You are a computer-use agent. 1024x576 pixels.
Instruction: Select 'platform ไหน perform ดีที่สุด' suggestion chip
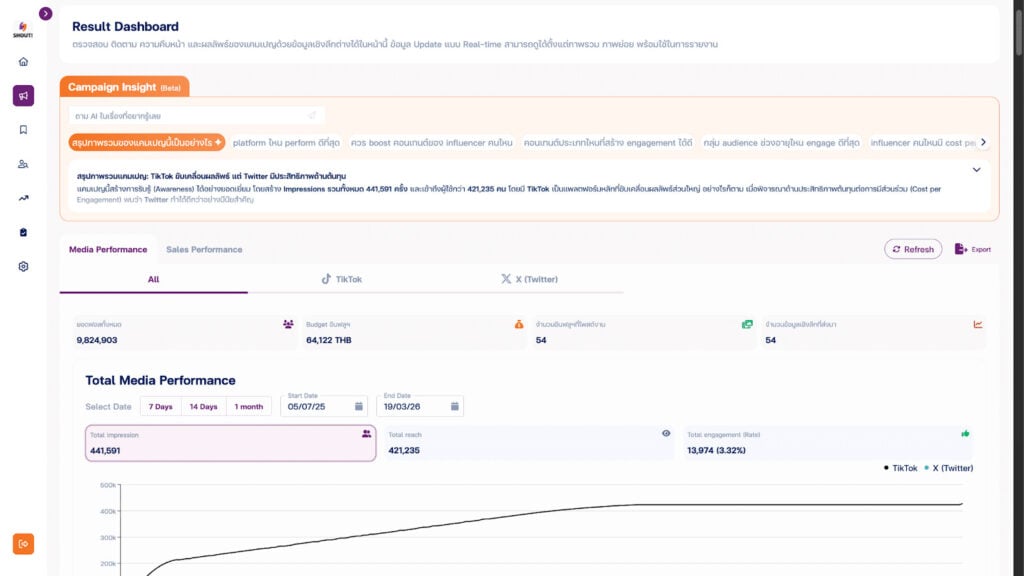(x=286, y=142)
